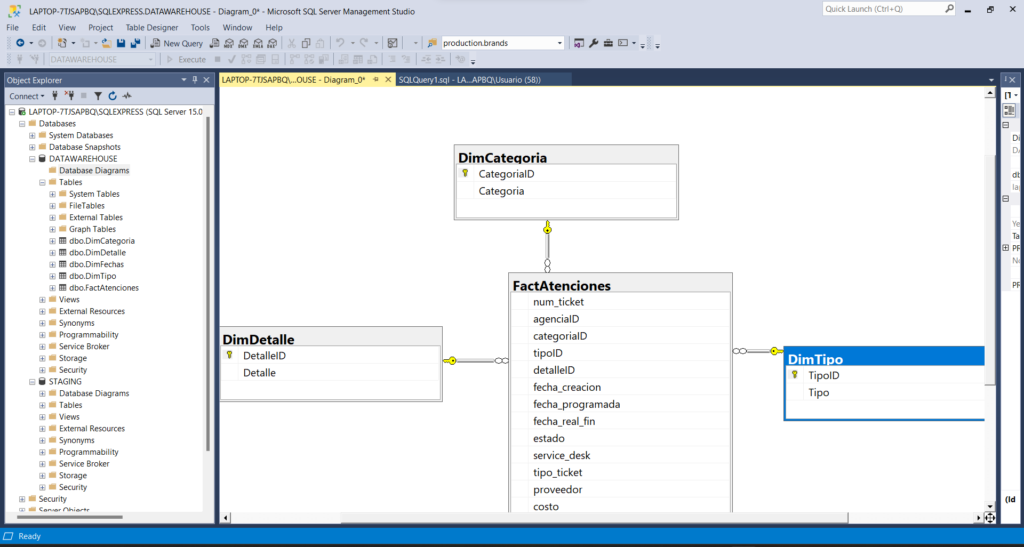Viewport: 1024px width, 547px height.
Task: Open the activity monitor icon in Object Explorer
Action: (x=126, y=96)
